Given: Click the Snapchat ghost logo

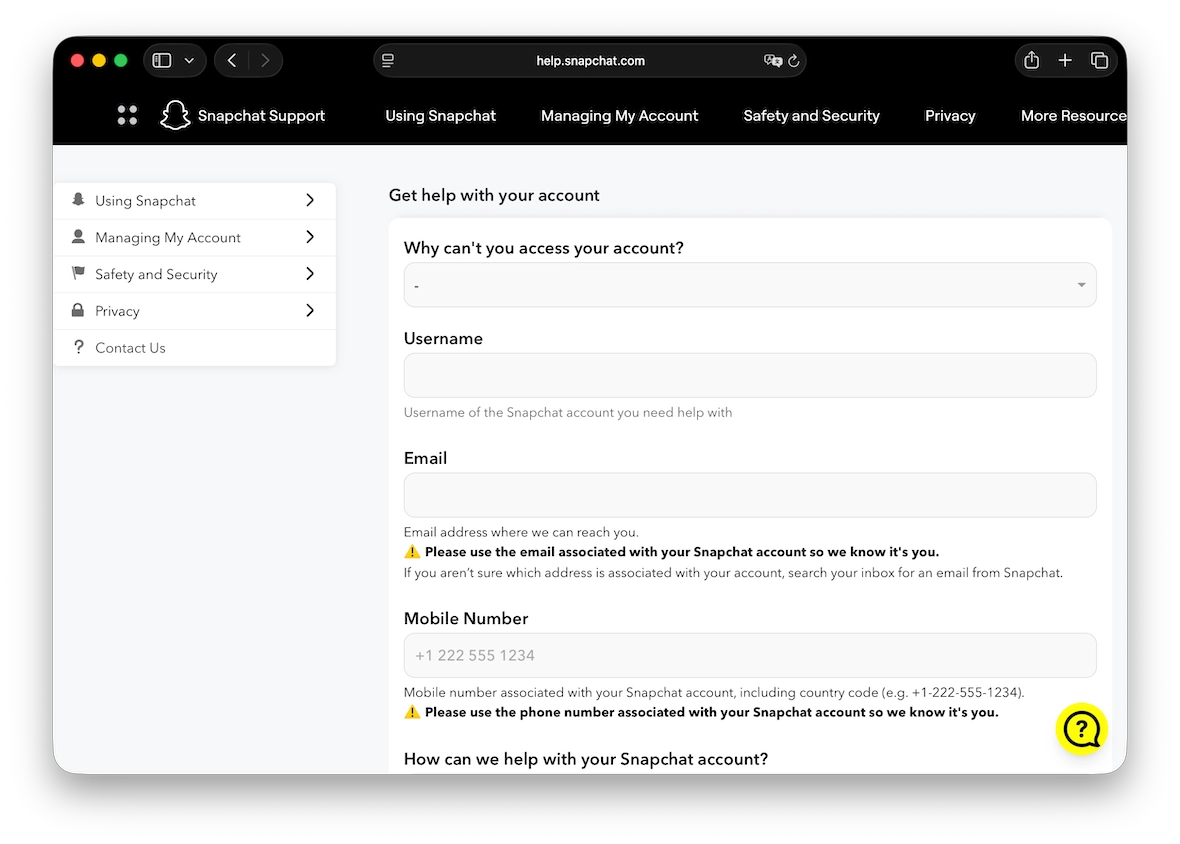Looking at the screenshot, I should point(175,115).
